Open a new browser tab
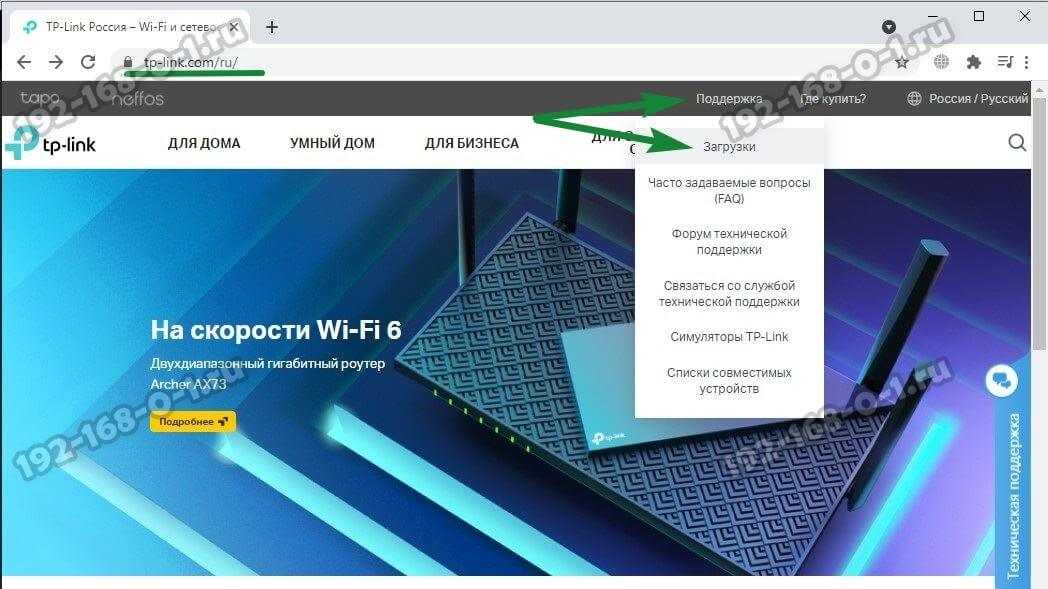The height and width of the screenshot is (589, 1048). 271,27
